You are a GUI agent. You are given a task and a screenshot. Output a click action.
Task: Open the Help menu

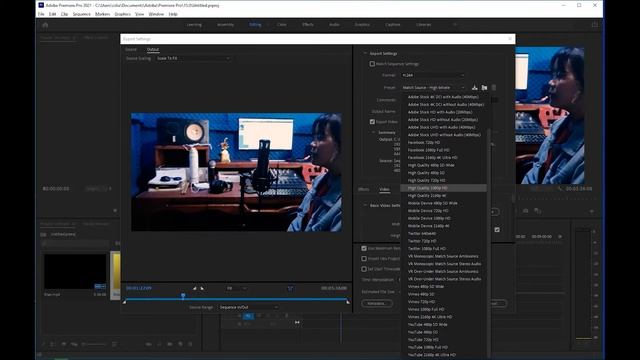[x=173, y=14]
